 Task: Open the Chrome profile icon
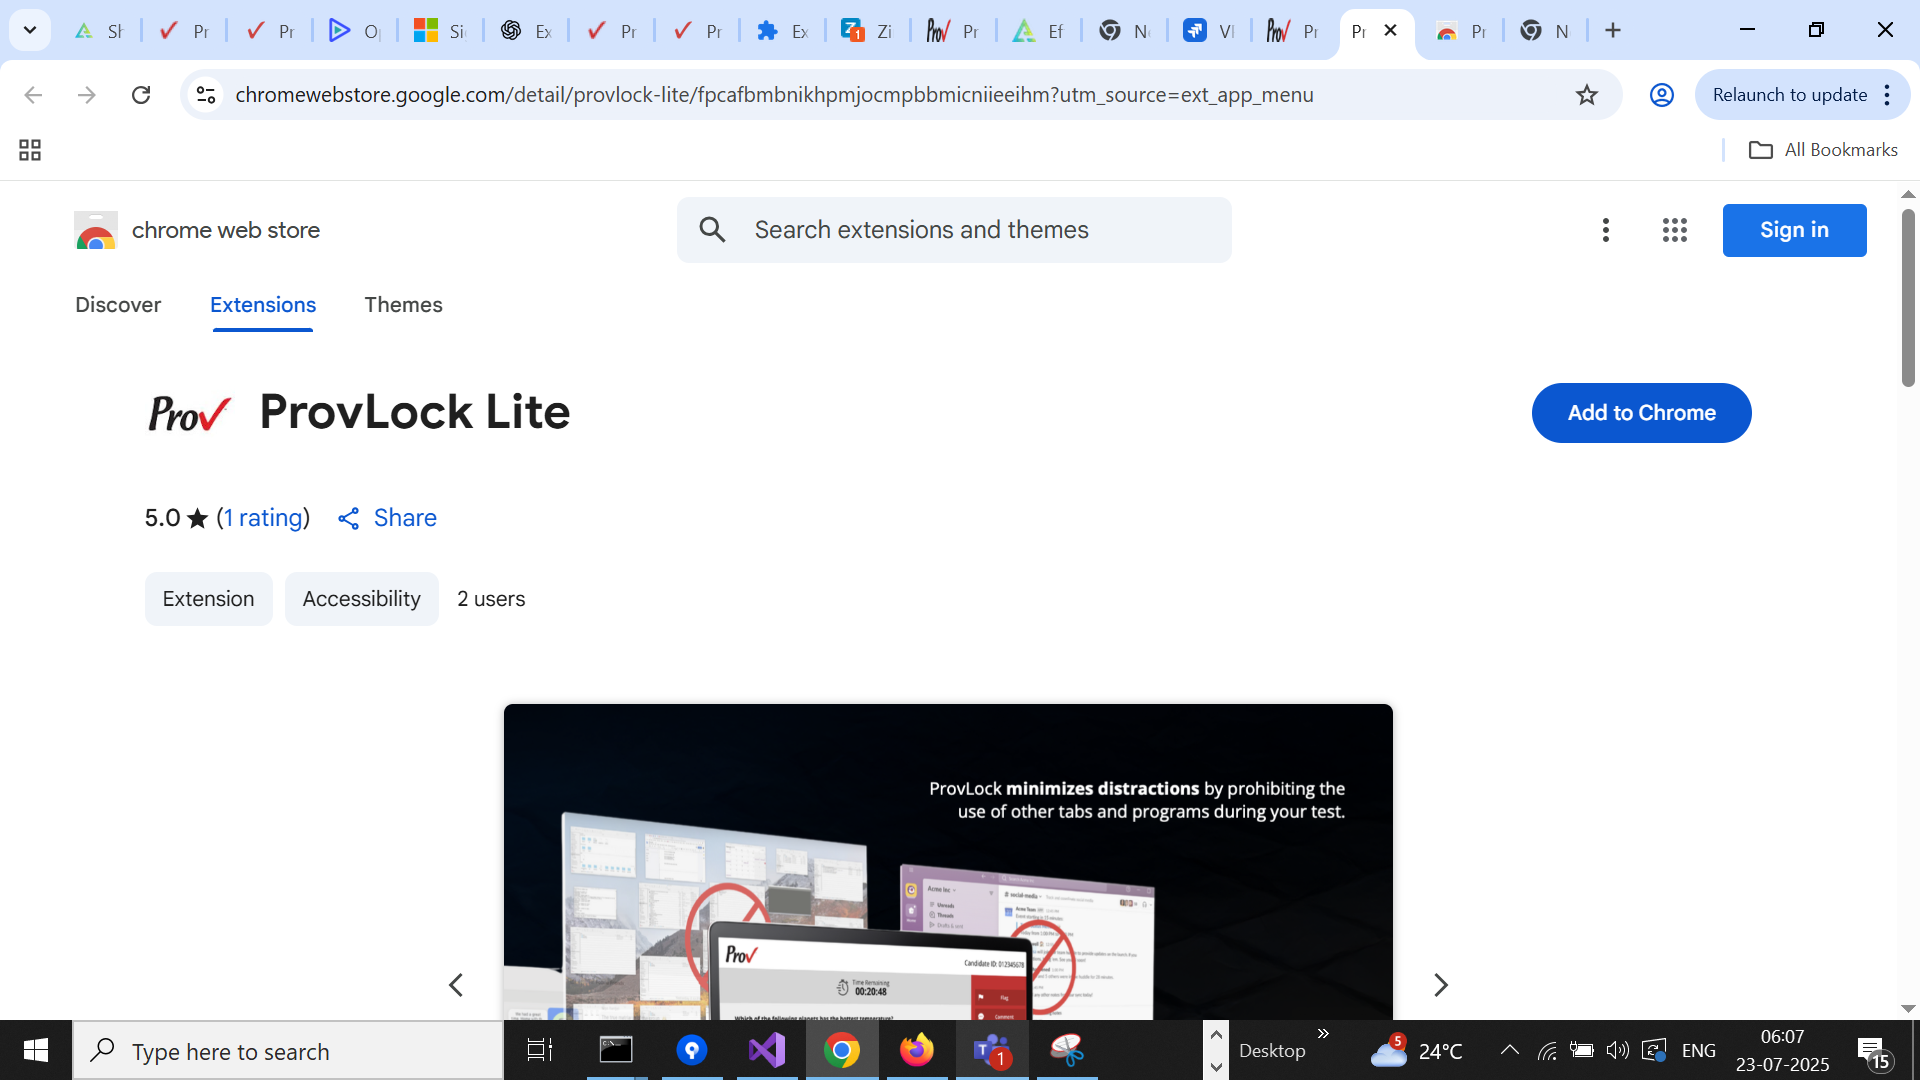[x=1662, y=95]
